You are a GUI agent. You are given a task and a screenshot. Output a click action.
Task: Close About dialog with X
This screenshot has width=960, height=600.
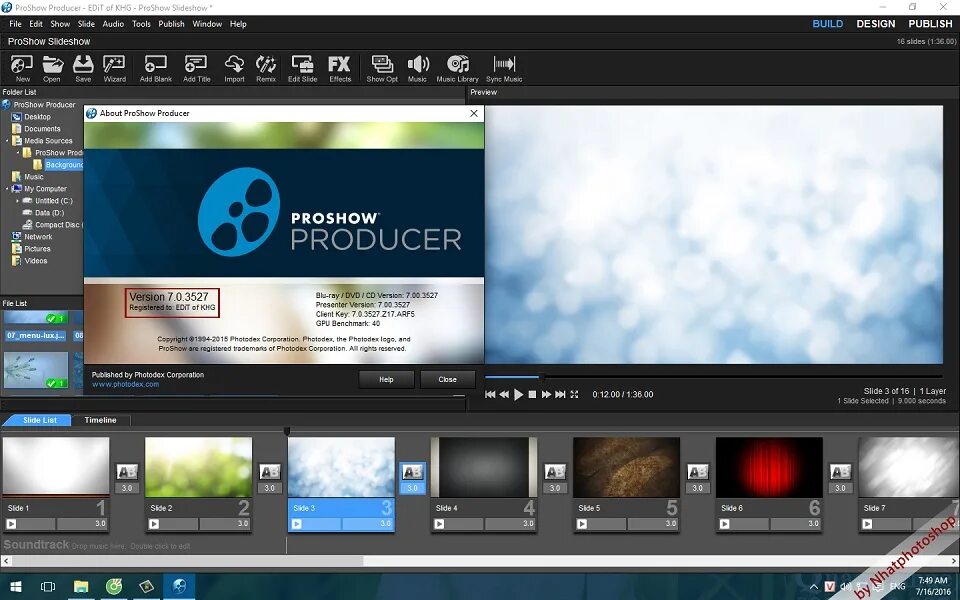pyautogui.click(x=474, y=113)
